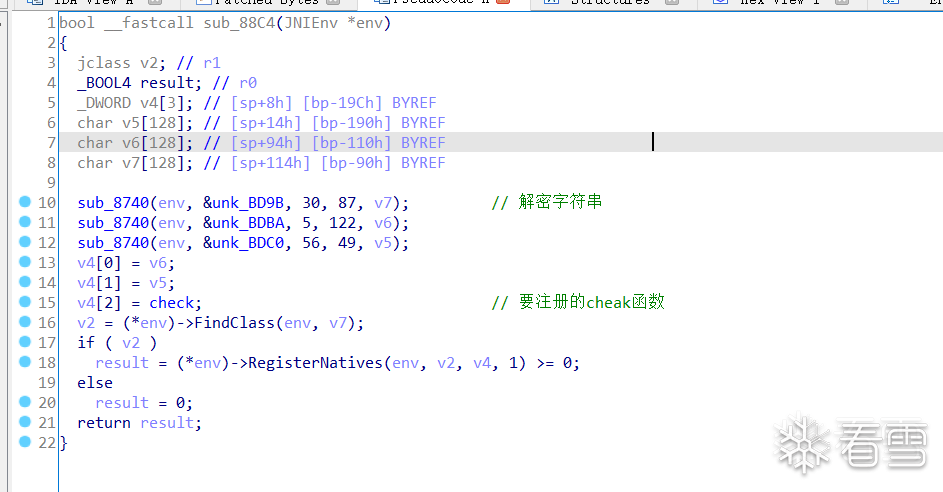Open sub_8740 call on line 11

112,223
